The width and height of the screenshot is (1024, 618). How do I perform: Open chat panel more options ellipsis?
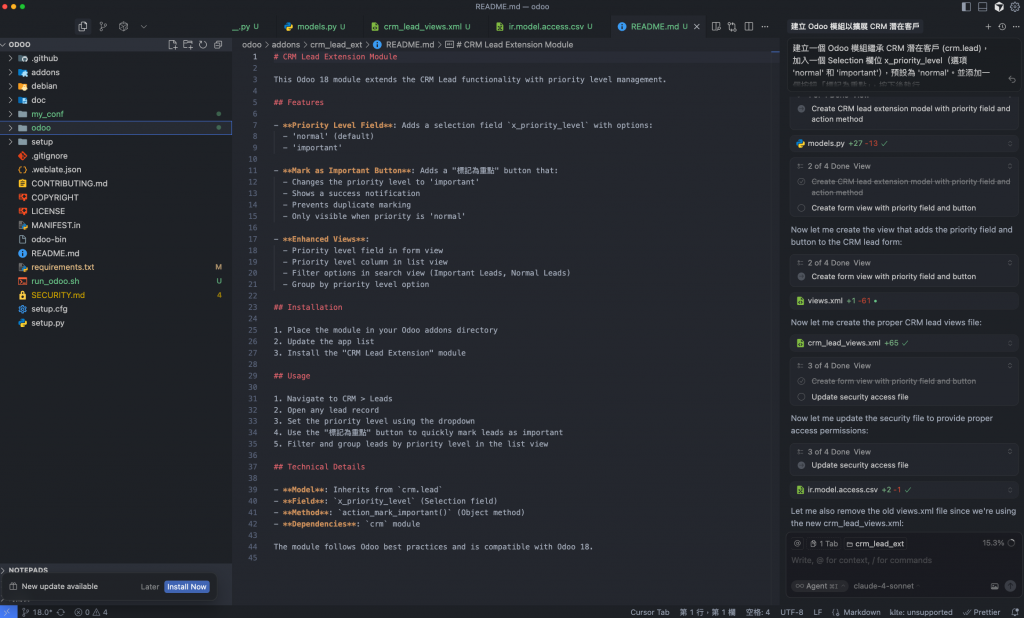tap(1016, 27)
